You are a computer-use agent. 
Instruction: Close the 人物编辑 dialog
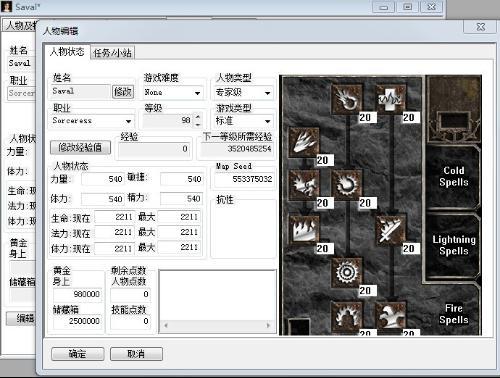point(481,27)
